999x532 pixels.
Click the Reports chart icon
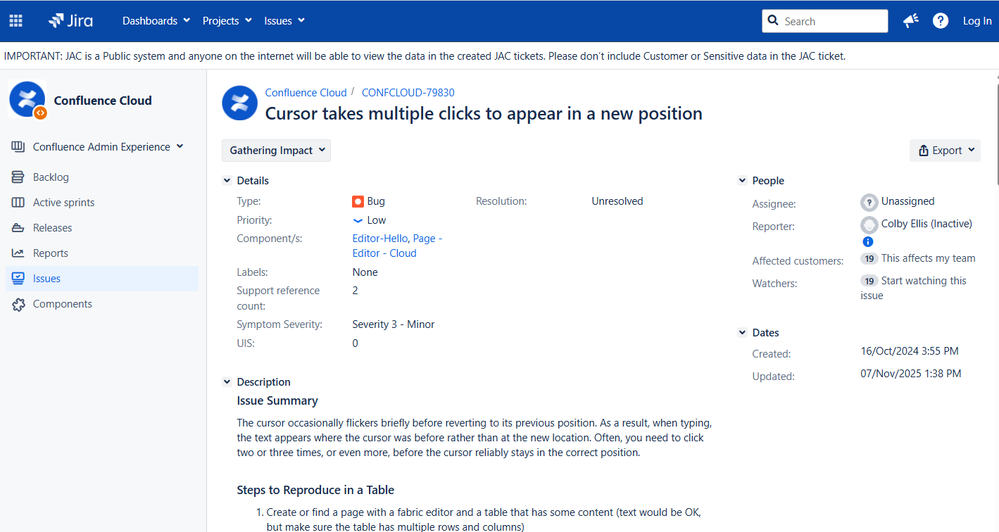[18, 253]
